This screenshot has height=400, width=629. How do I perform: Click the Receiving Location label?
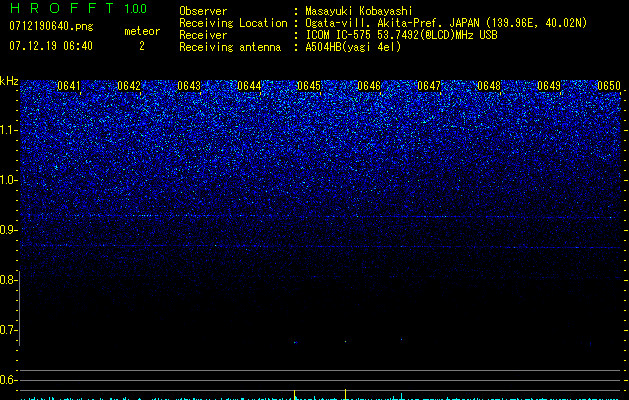[x=233, y=23]
